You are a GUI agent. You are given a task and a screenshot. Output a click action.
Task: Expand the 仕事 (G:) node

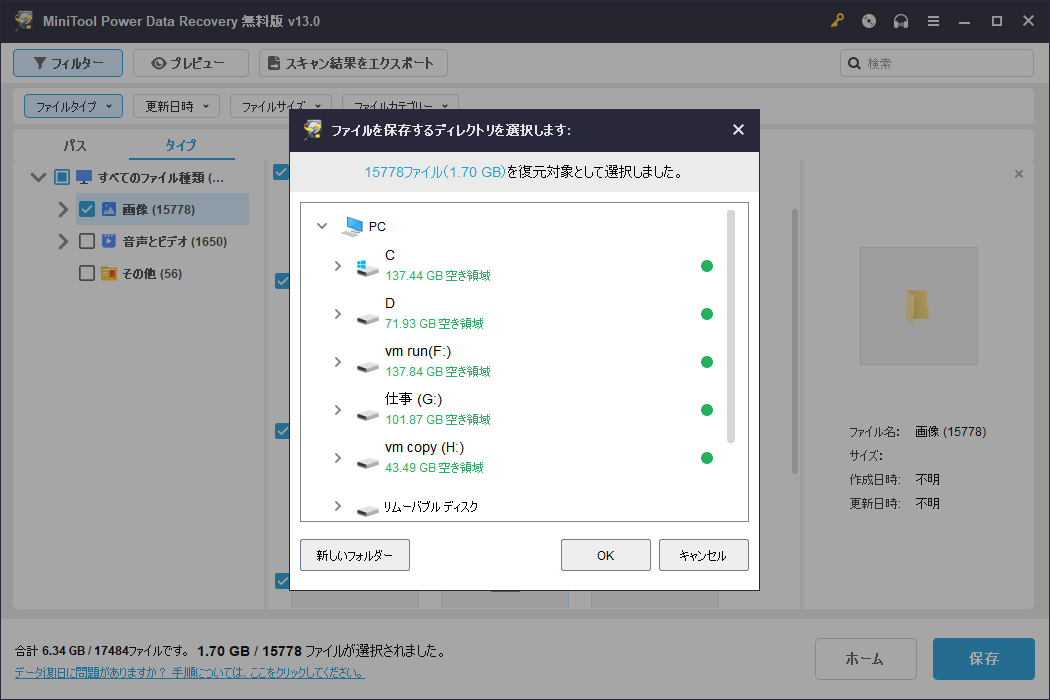click(338, 410)
